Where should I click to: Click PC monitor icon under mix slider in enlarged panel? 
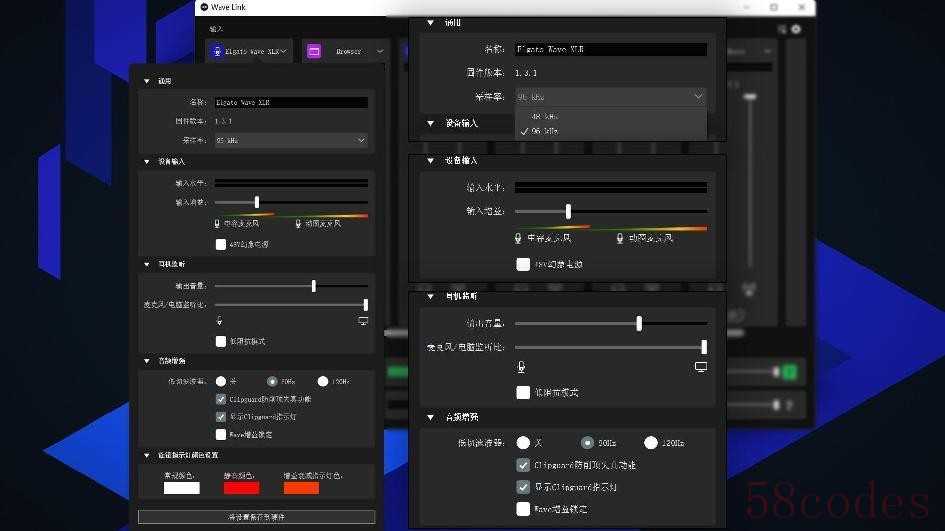point(700,367)
